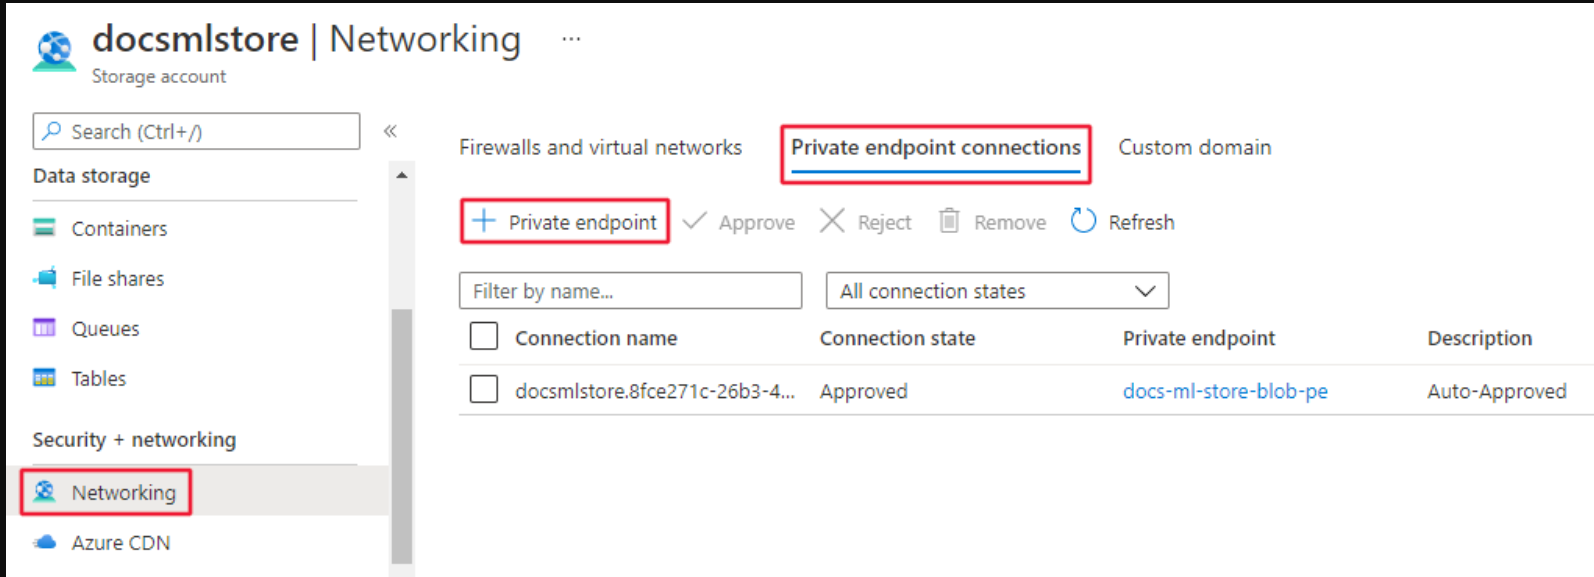Click the Approve button label
This screenshot has height=577, width=1594.
[757, 222]
